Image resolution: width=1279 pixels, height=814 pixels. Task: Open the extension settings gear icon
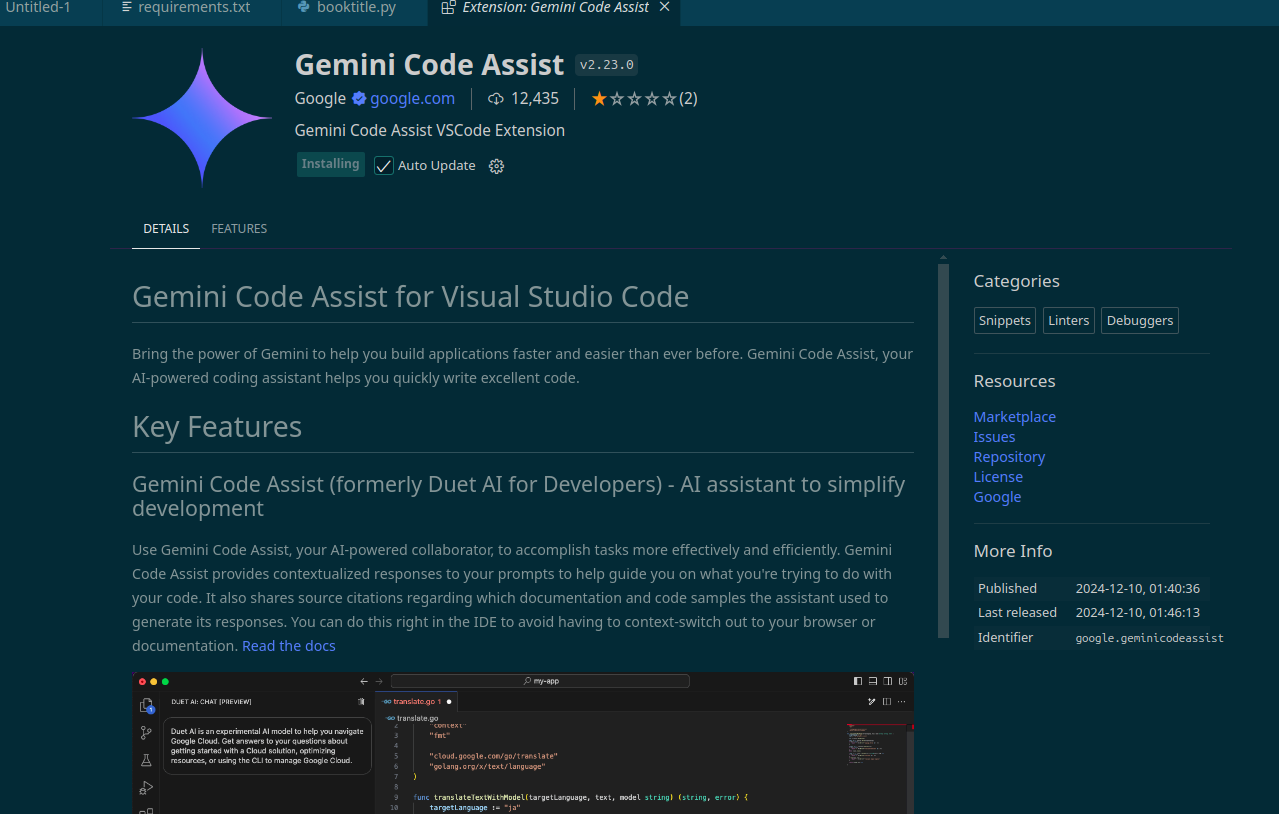pyautogui.click(x=496, y=166)
